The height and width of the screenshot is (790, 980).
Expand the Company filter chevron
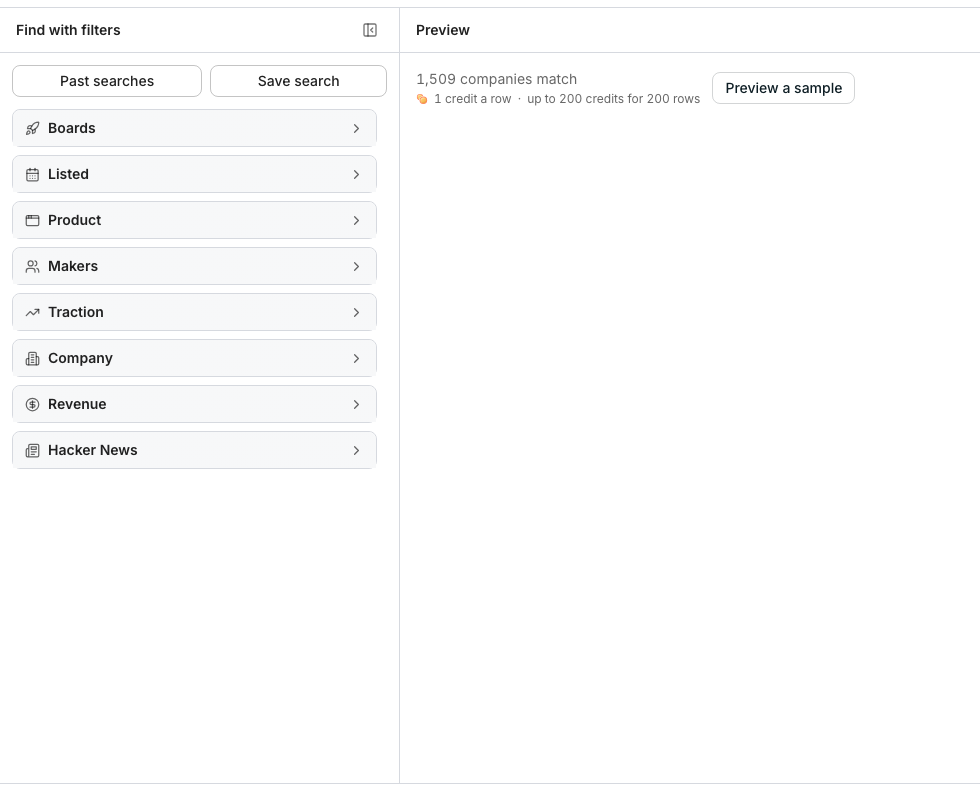click(356, 359)
